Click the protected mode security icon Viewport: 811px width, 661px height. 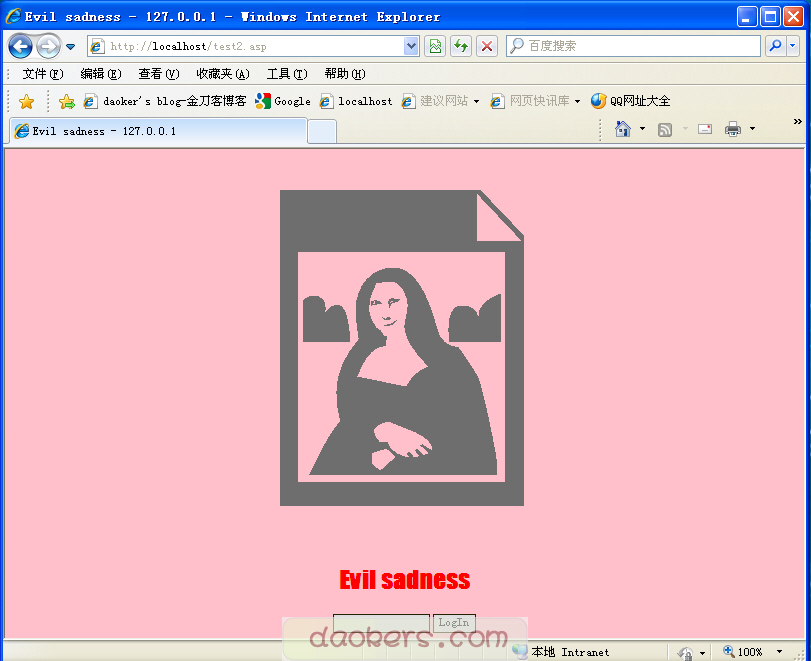[685, 653]
